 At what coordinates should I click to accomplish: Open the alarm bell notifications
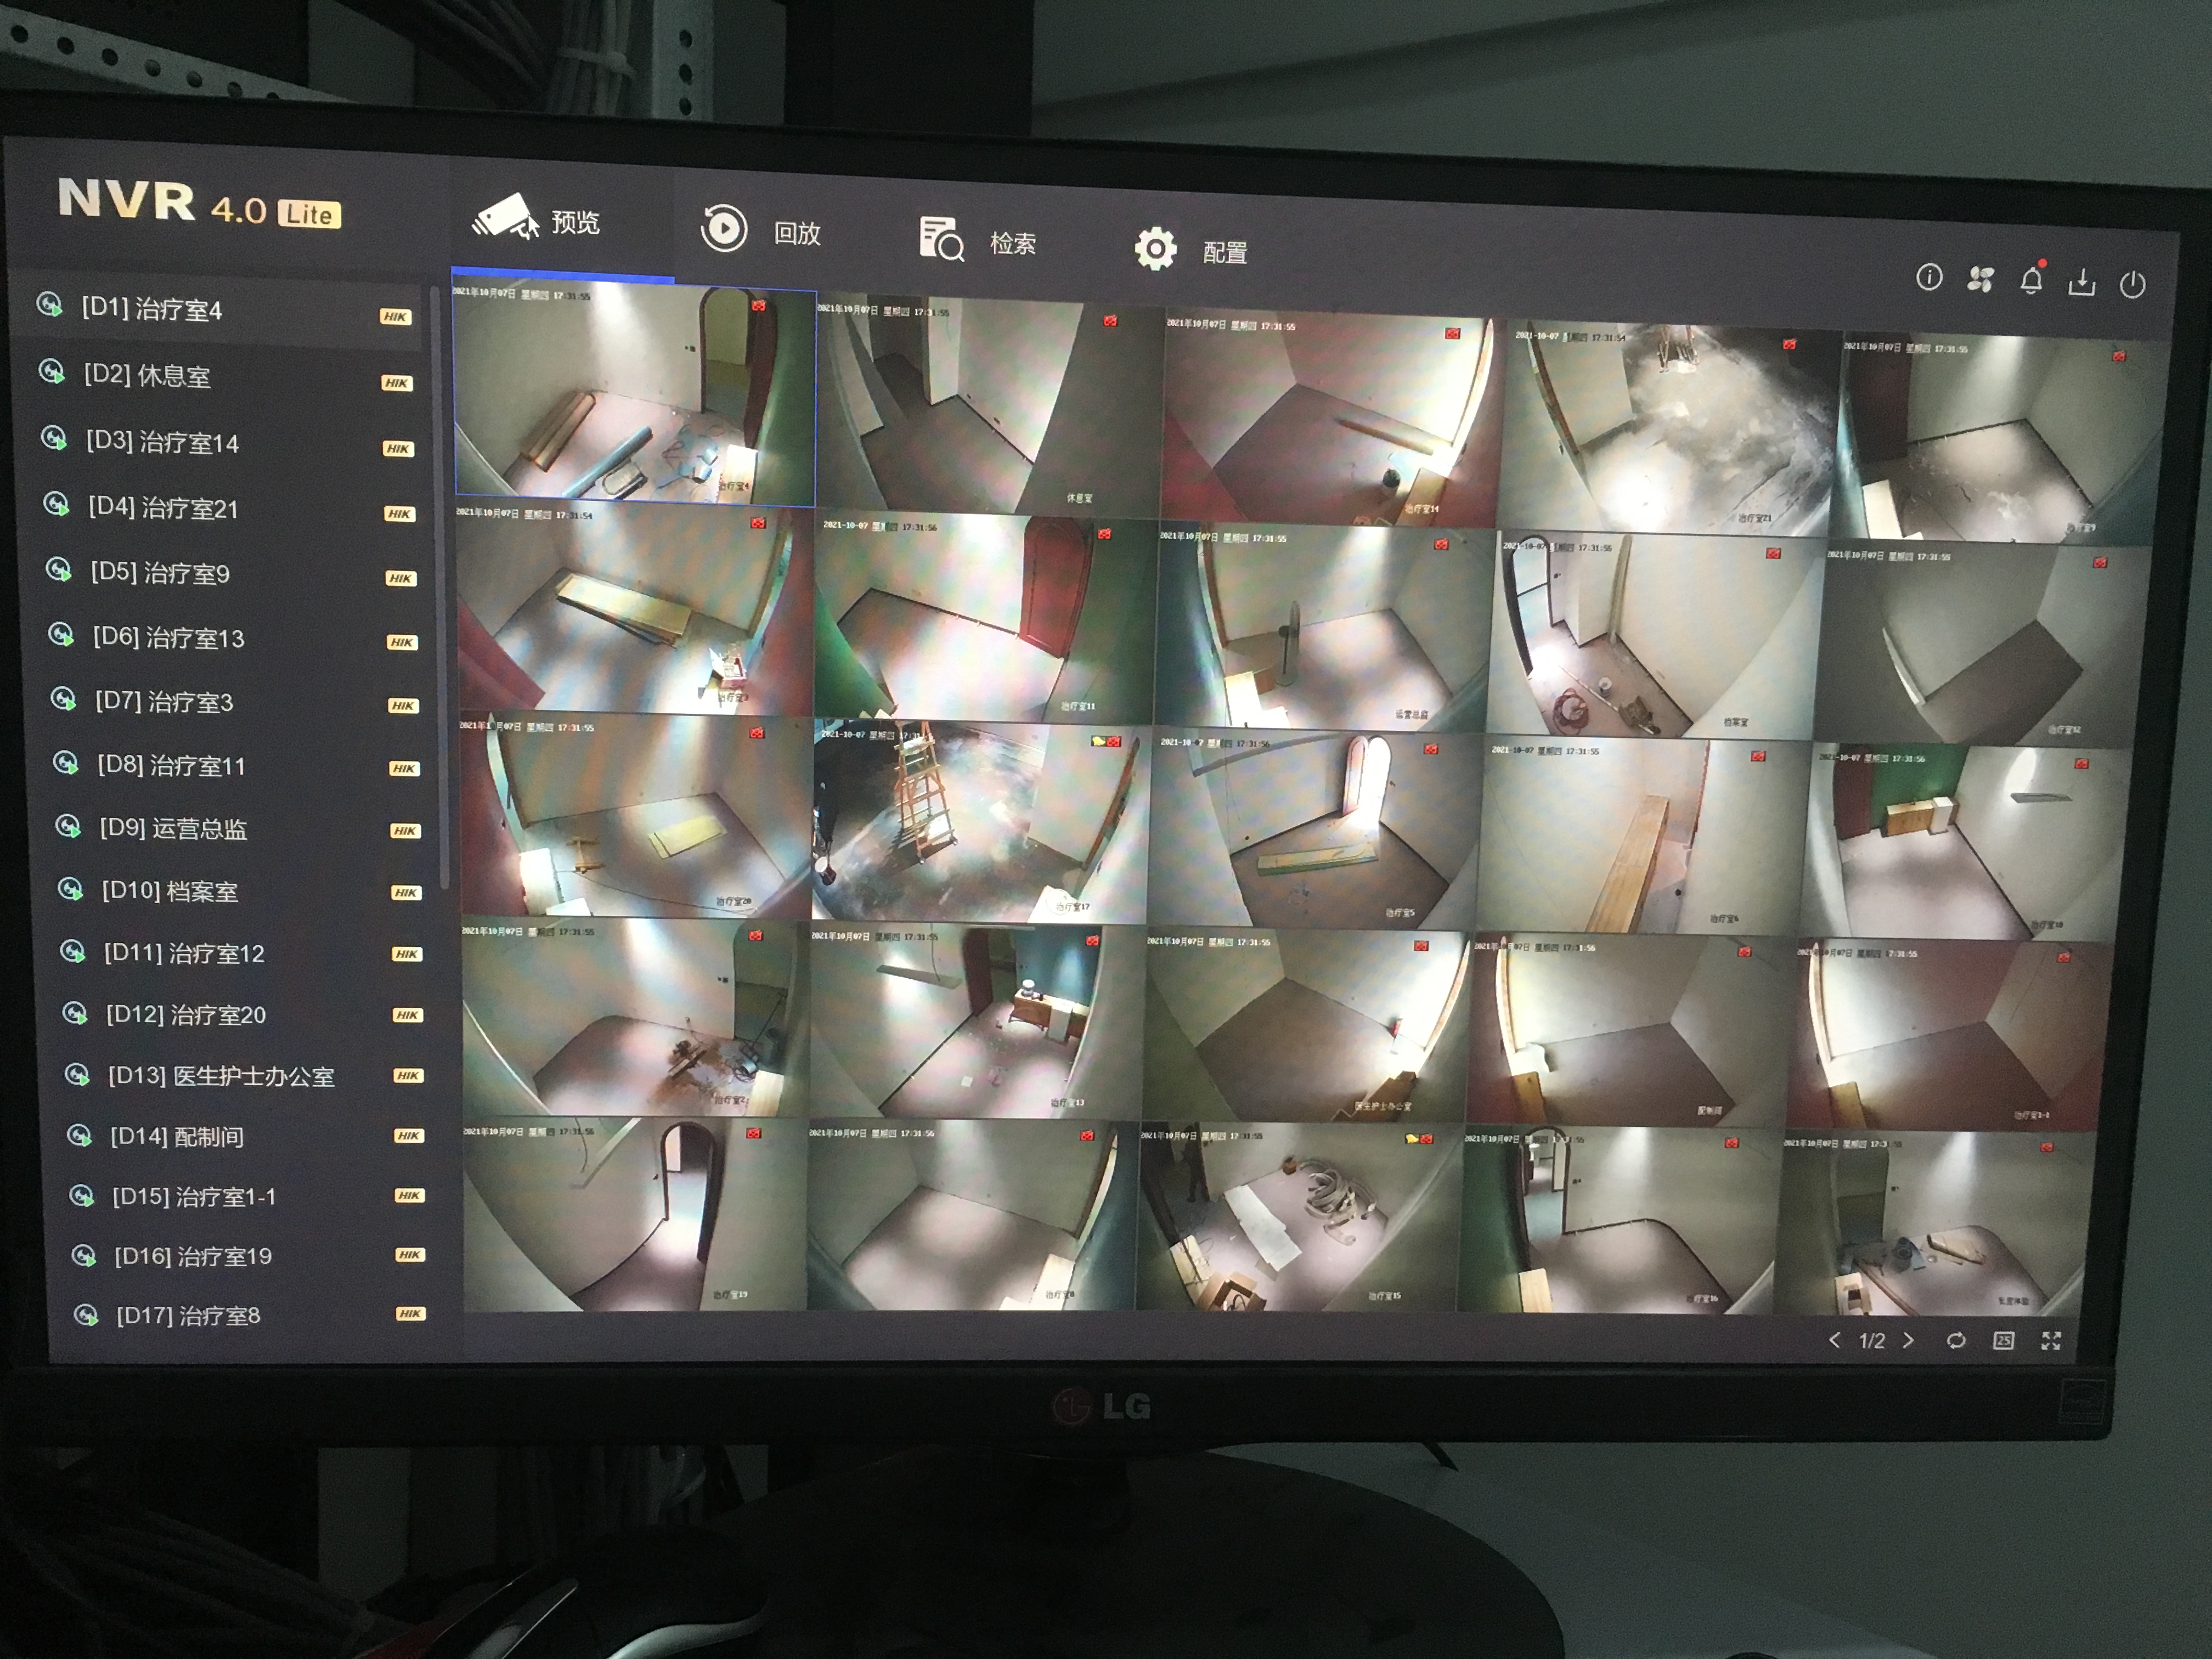(x=2032, y=279)
